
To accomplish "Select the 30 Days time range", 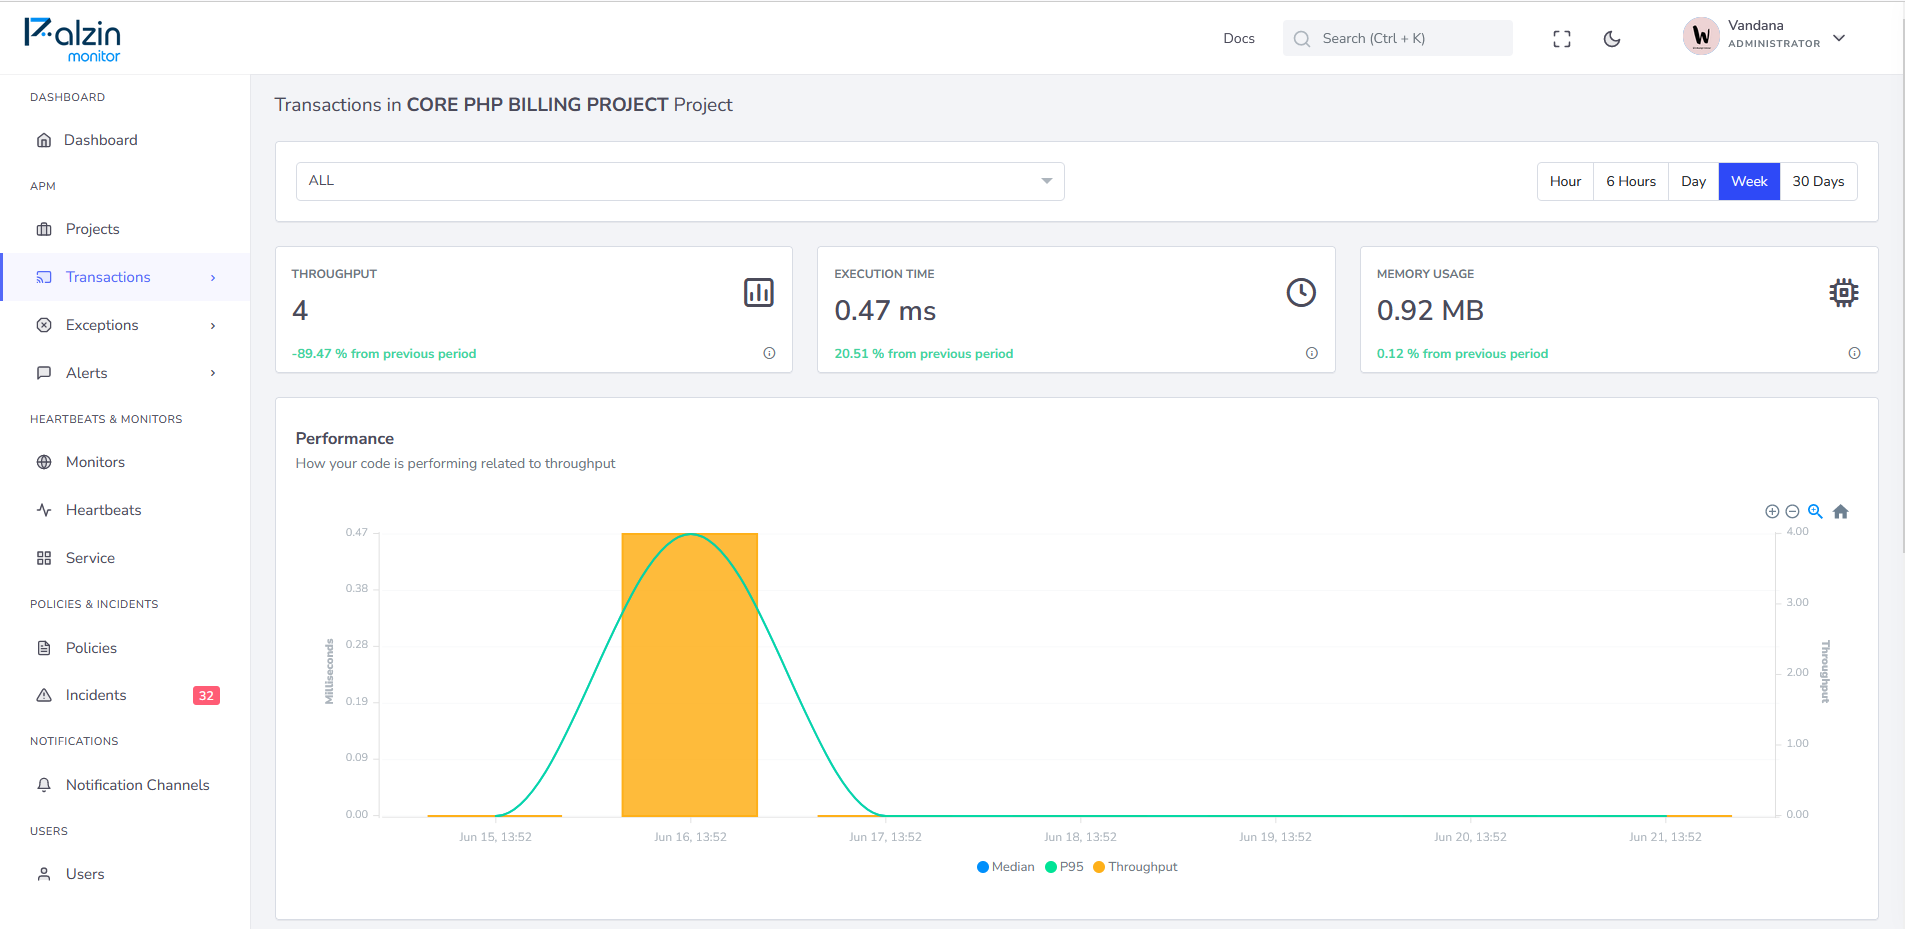I will coord(1818,181).
